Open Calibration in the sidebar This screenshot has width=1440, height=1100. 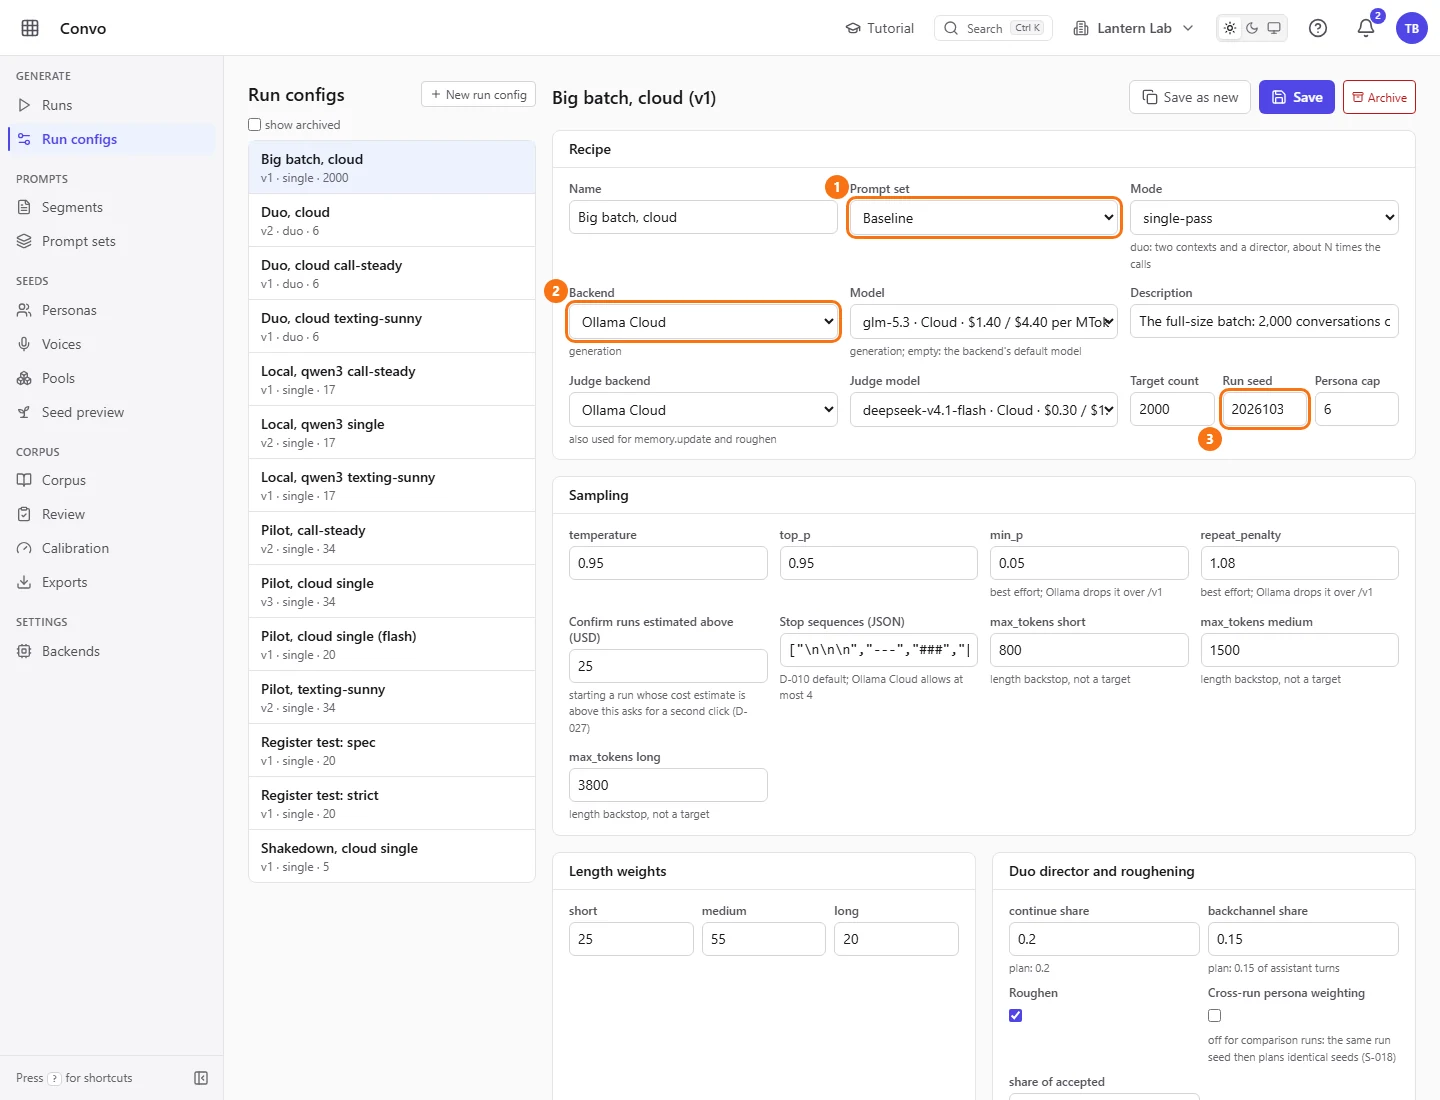click(112, 548)
